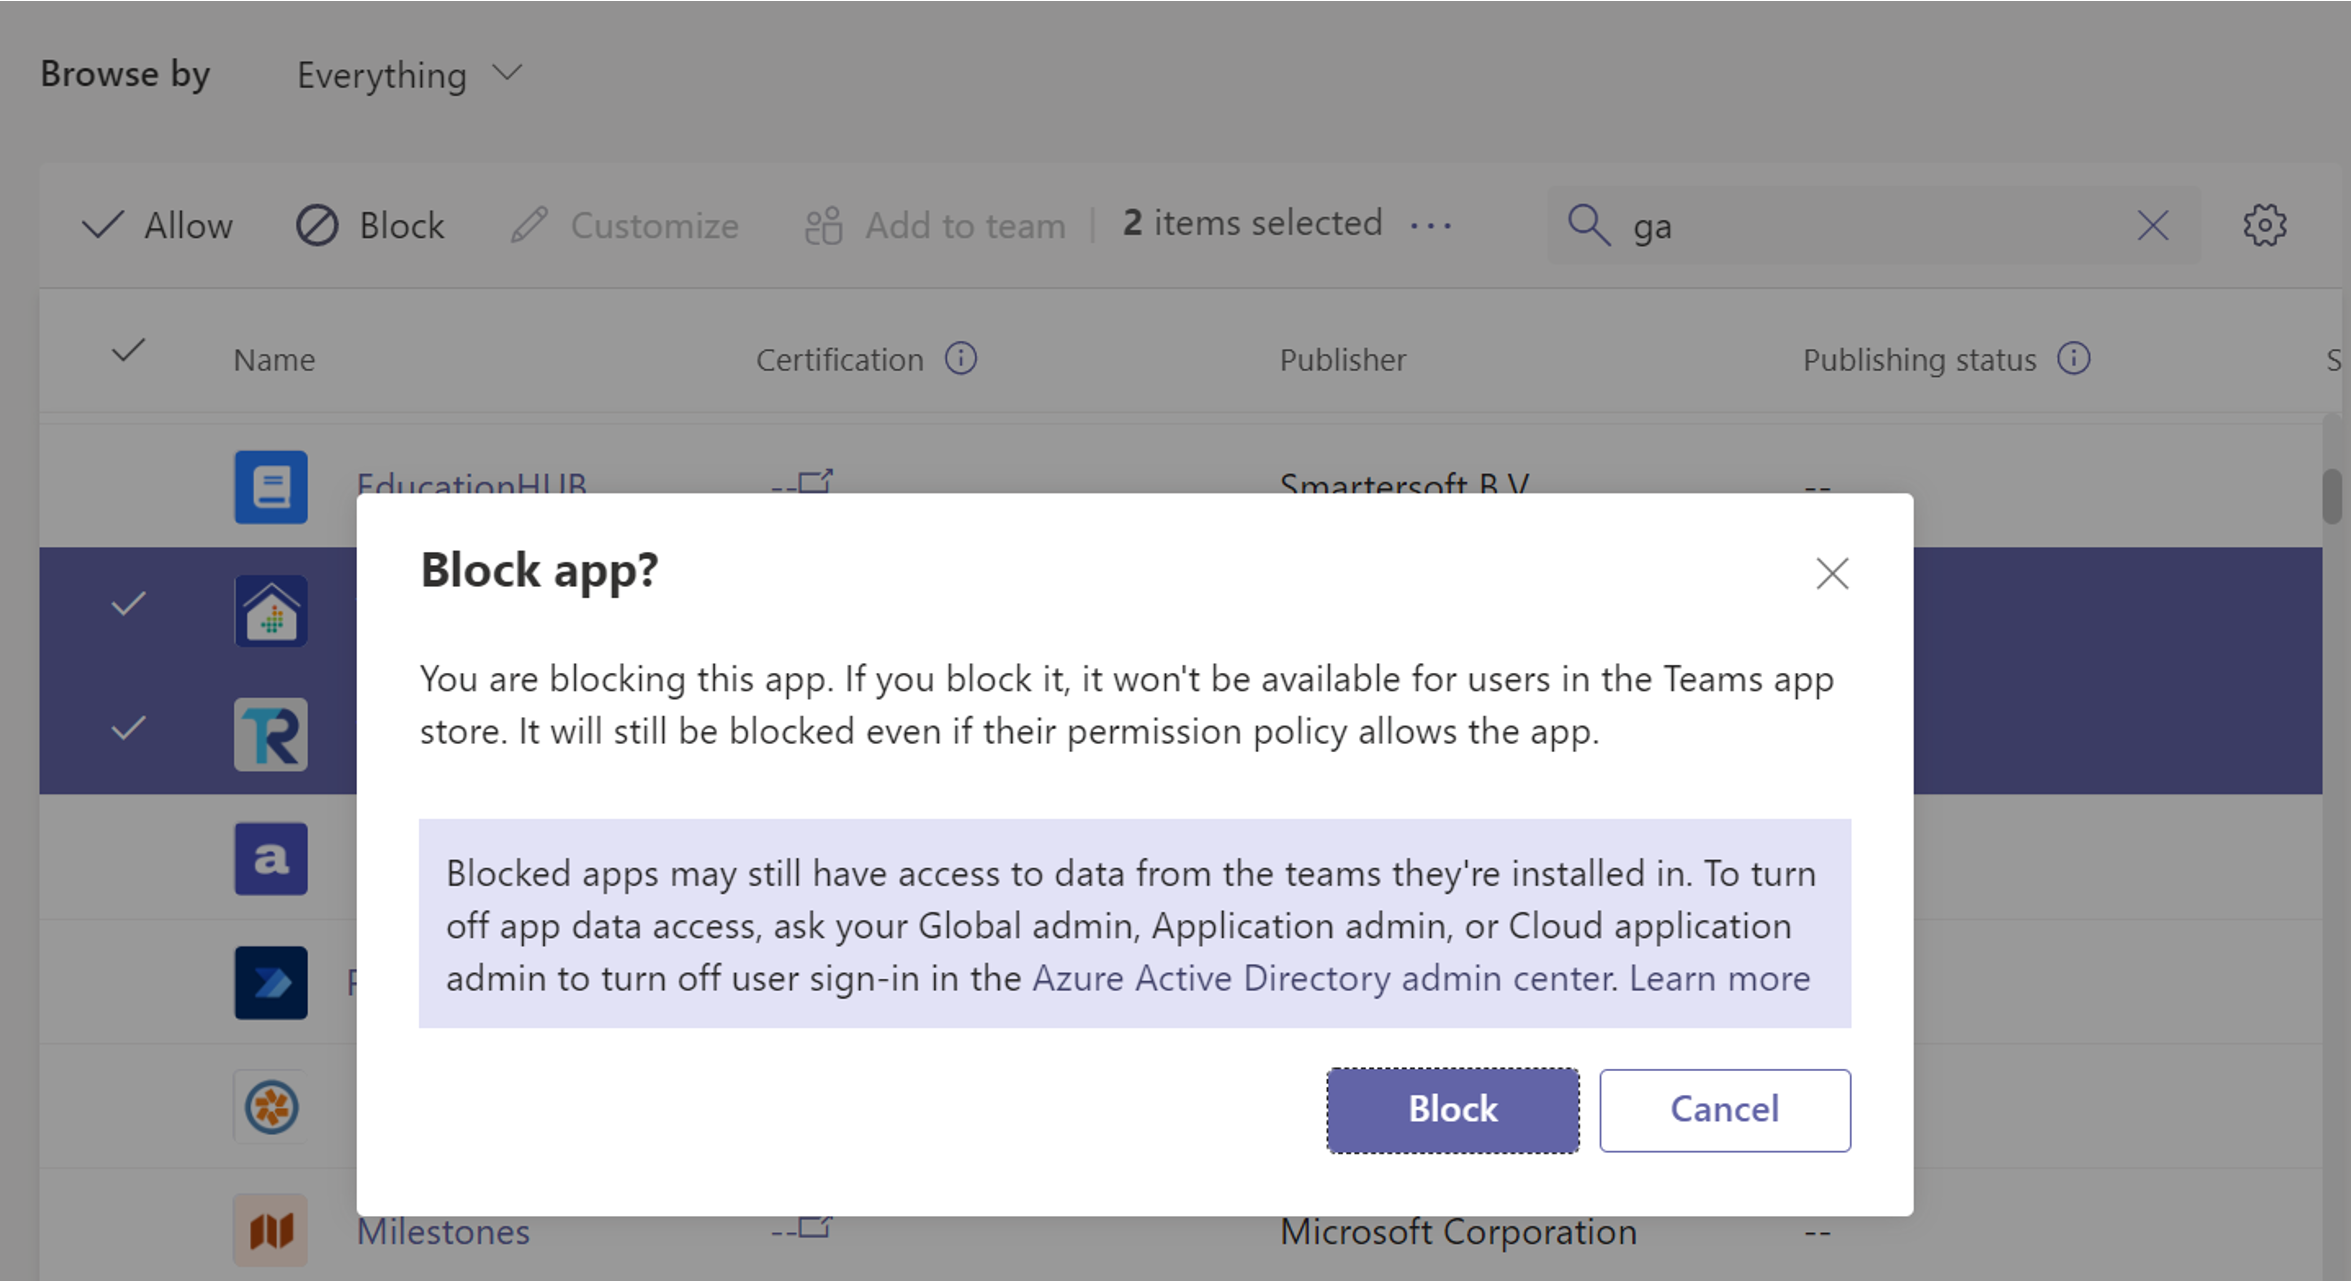Click the dark blue arrow app icon
The width and height of the screenshot is (2351, 1281).
point(271,982)
